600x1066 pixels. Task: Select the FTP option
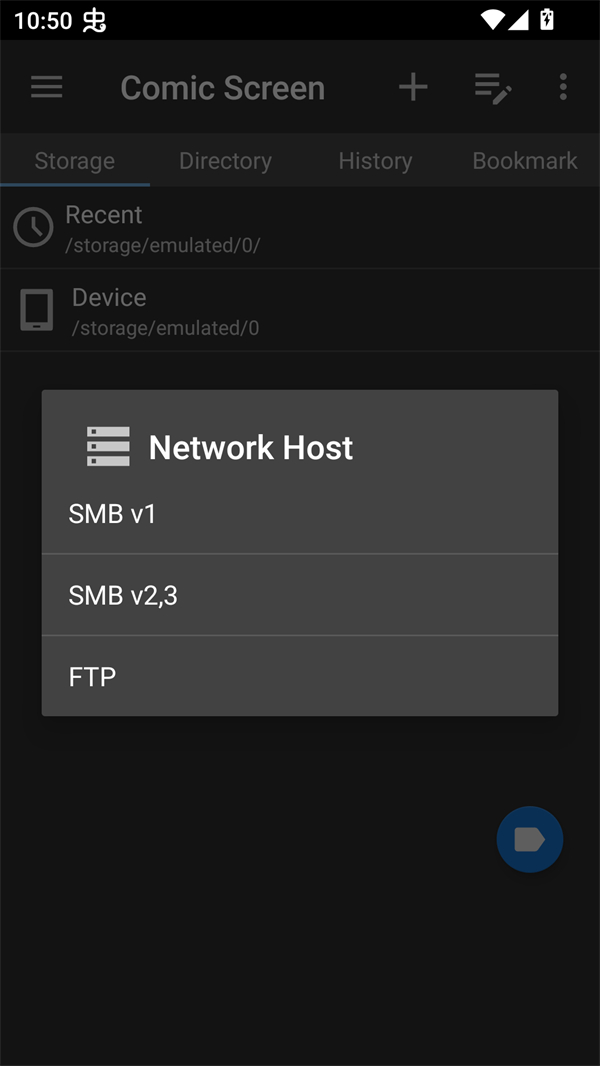300,677
